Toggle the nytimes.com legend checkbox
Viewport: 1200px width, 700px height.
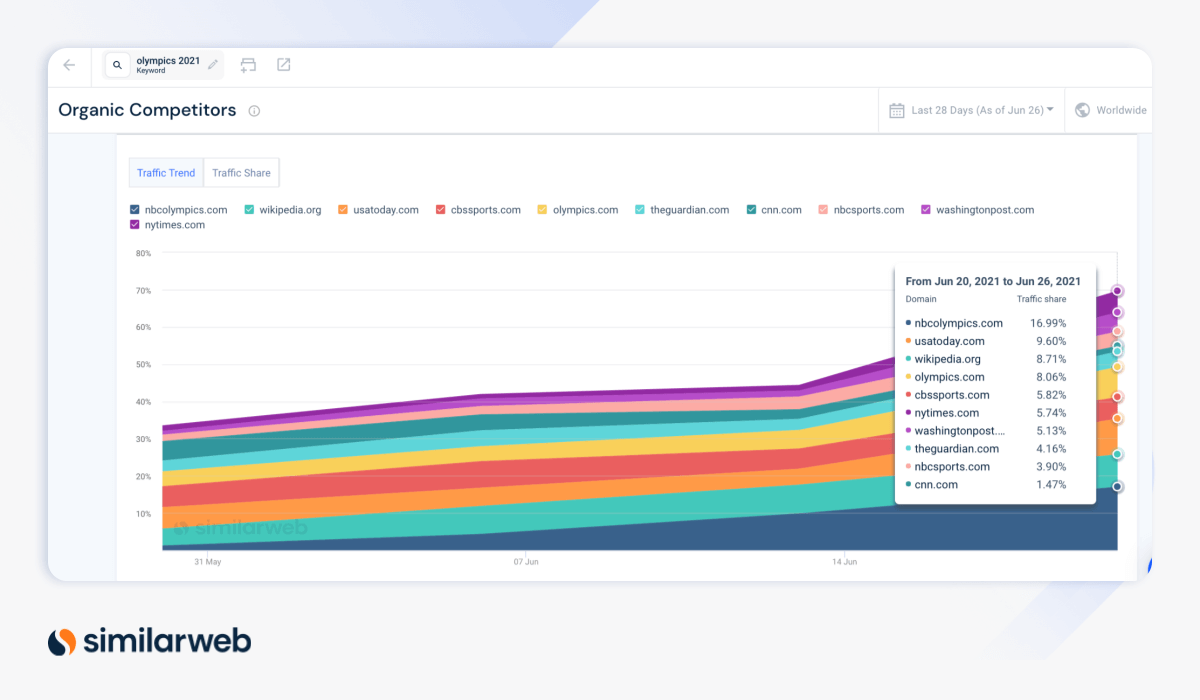pos(135,225)
